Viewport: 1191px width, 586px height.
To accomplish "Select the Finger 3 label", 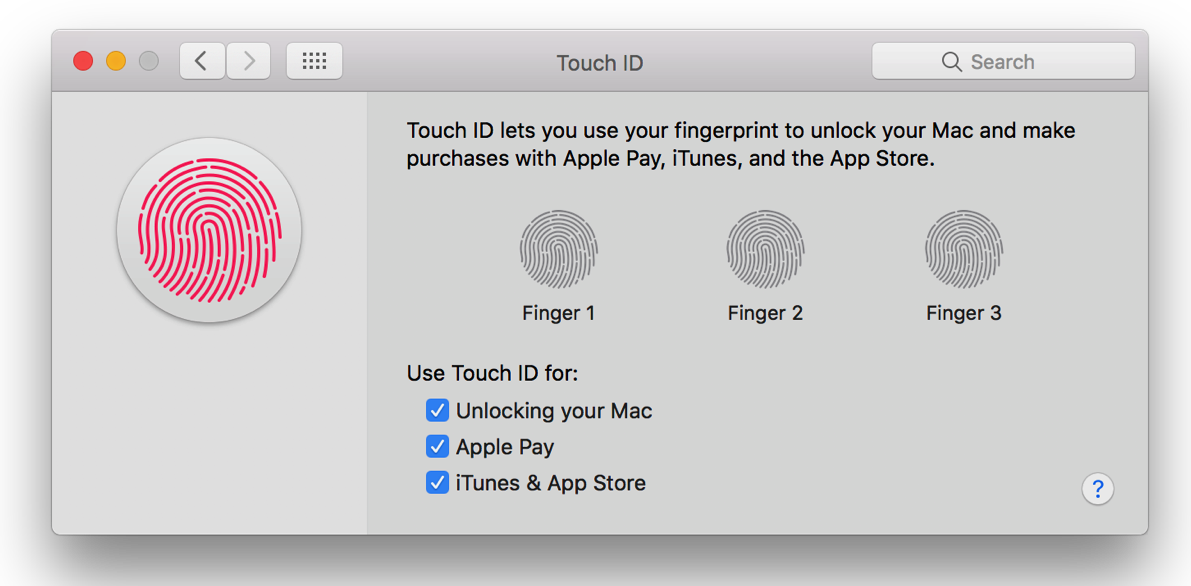I will coord(964,312).
